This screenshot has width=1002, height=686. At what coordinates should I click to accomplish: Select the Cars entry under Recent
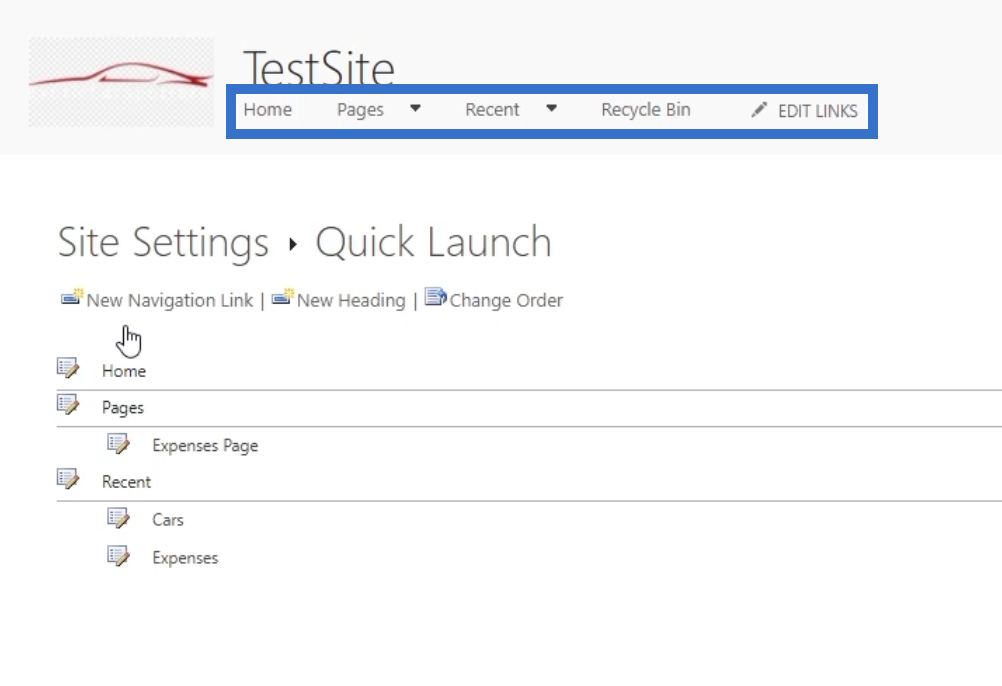tap(168, 520)
